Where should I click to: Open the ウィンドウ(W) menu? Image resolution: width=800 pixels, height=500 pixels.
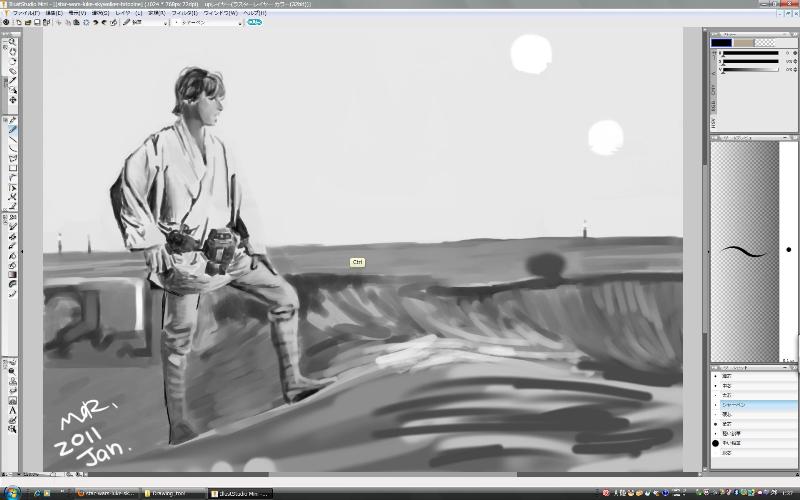coord(220,13)
